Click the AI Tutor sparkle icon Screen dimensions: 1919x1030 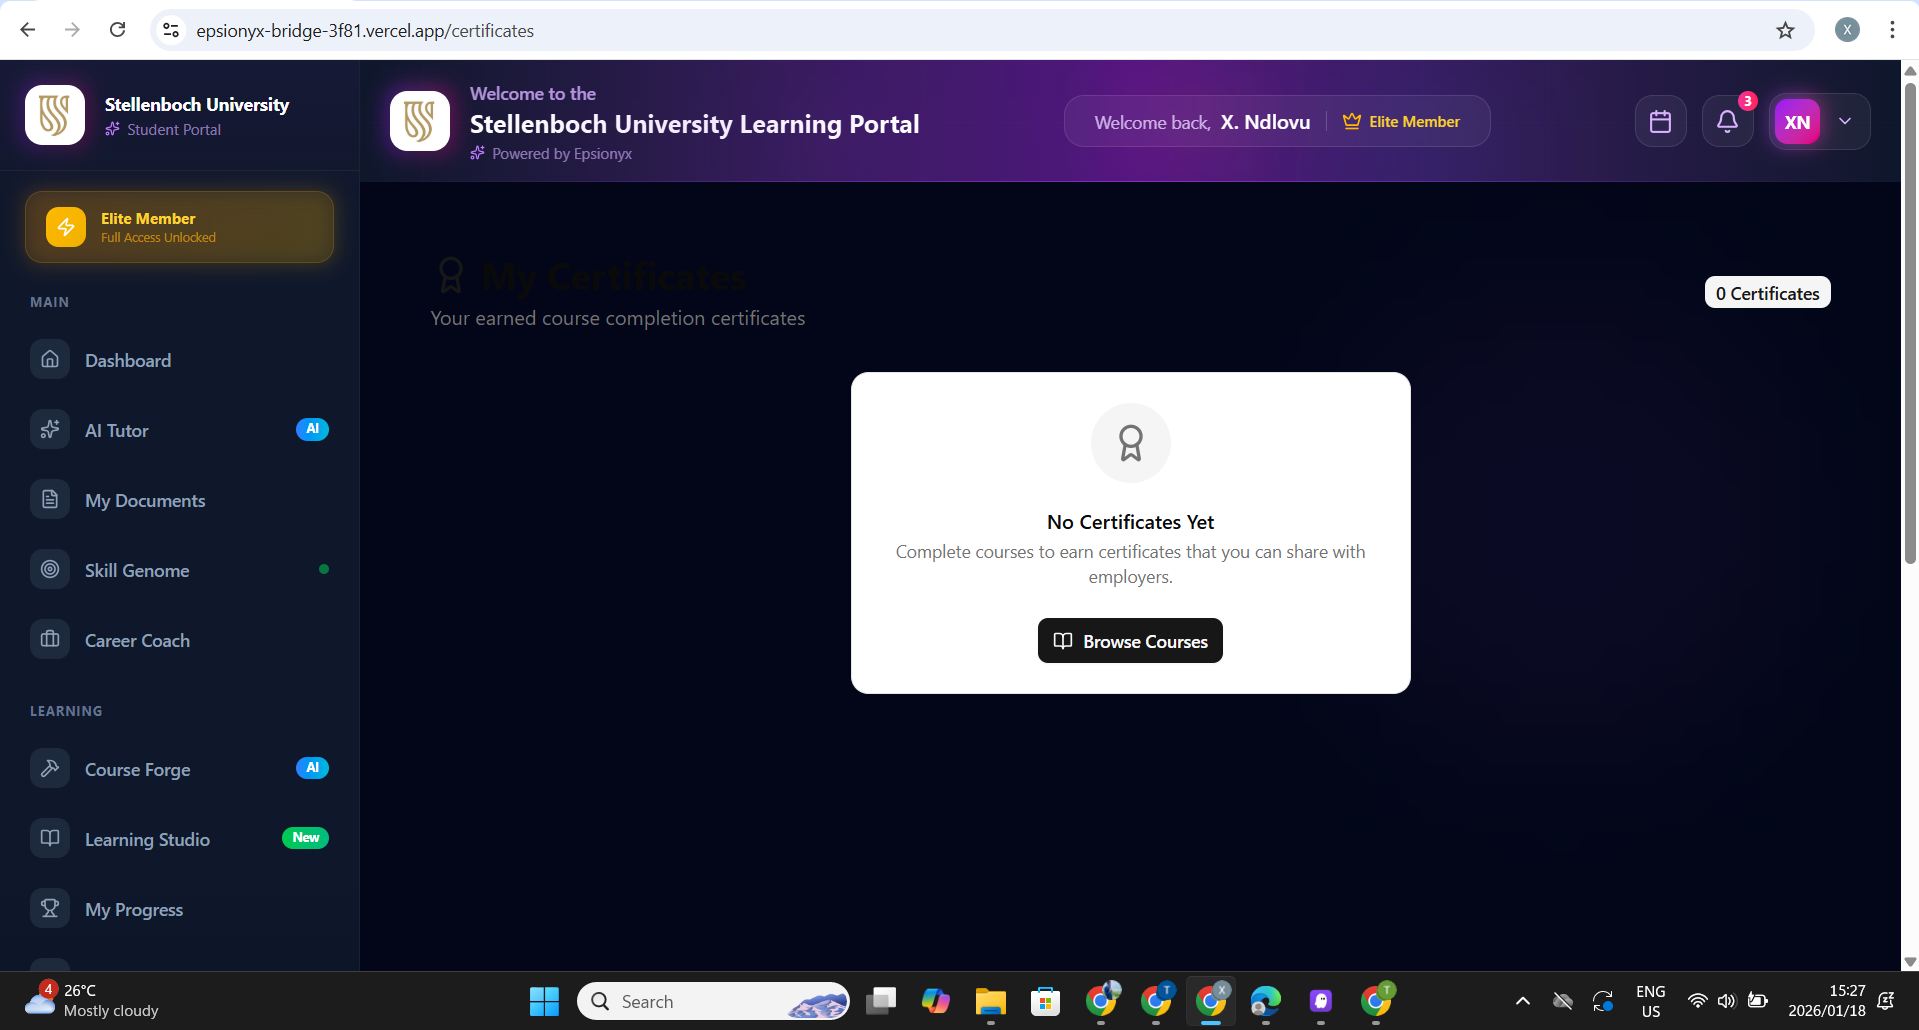tap(50, 429)
